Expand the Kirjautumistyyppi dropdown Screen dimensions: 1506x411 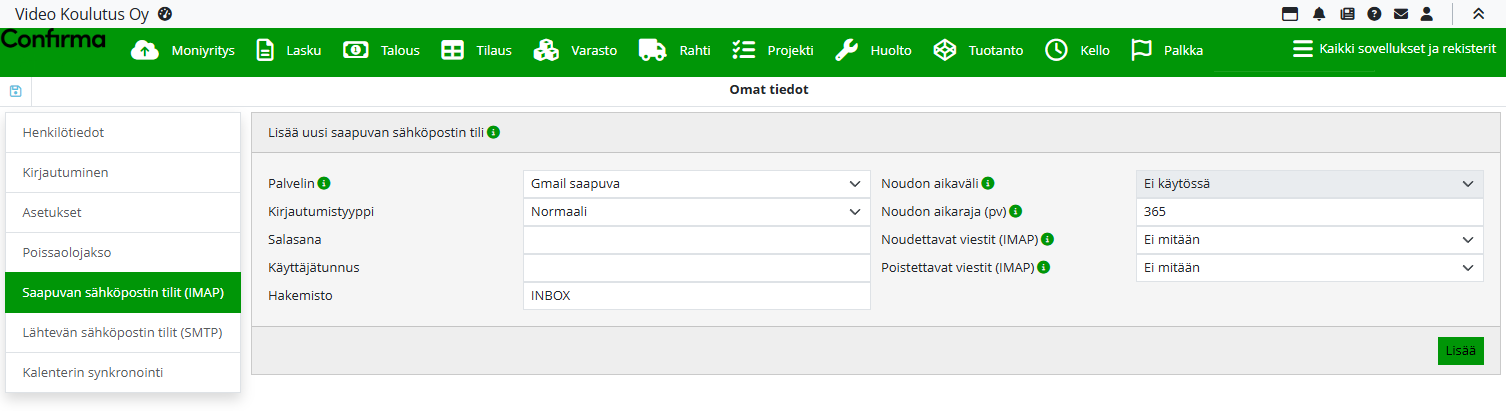click(696, 212)
